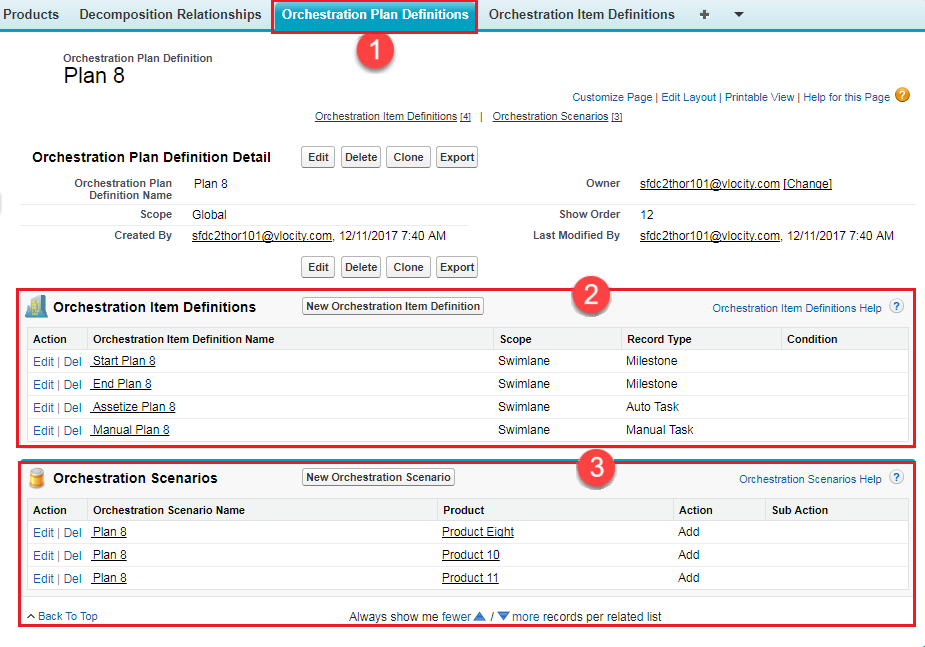Viewport: 925px width, 647px height.
Task: Click Orchestration Item Definitions help icon
Action: tap(897, 307)
